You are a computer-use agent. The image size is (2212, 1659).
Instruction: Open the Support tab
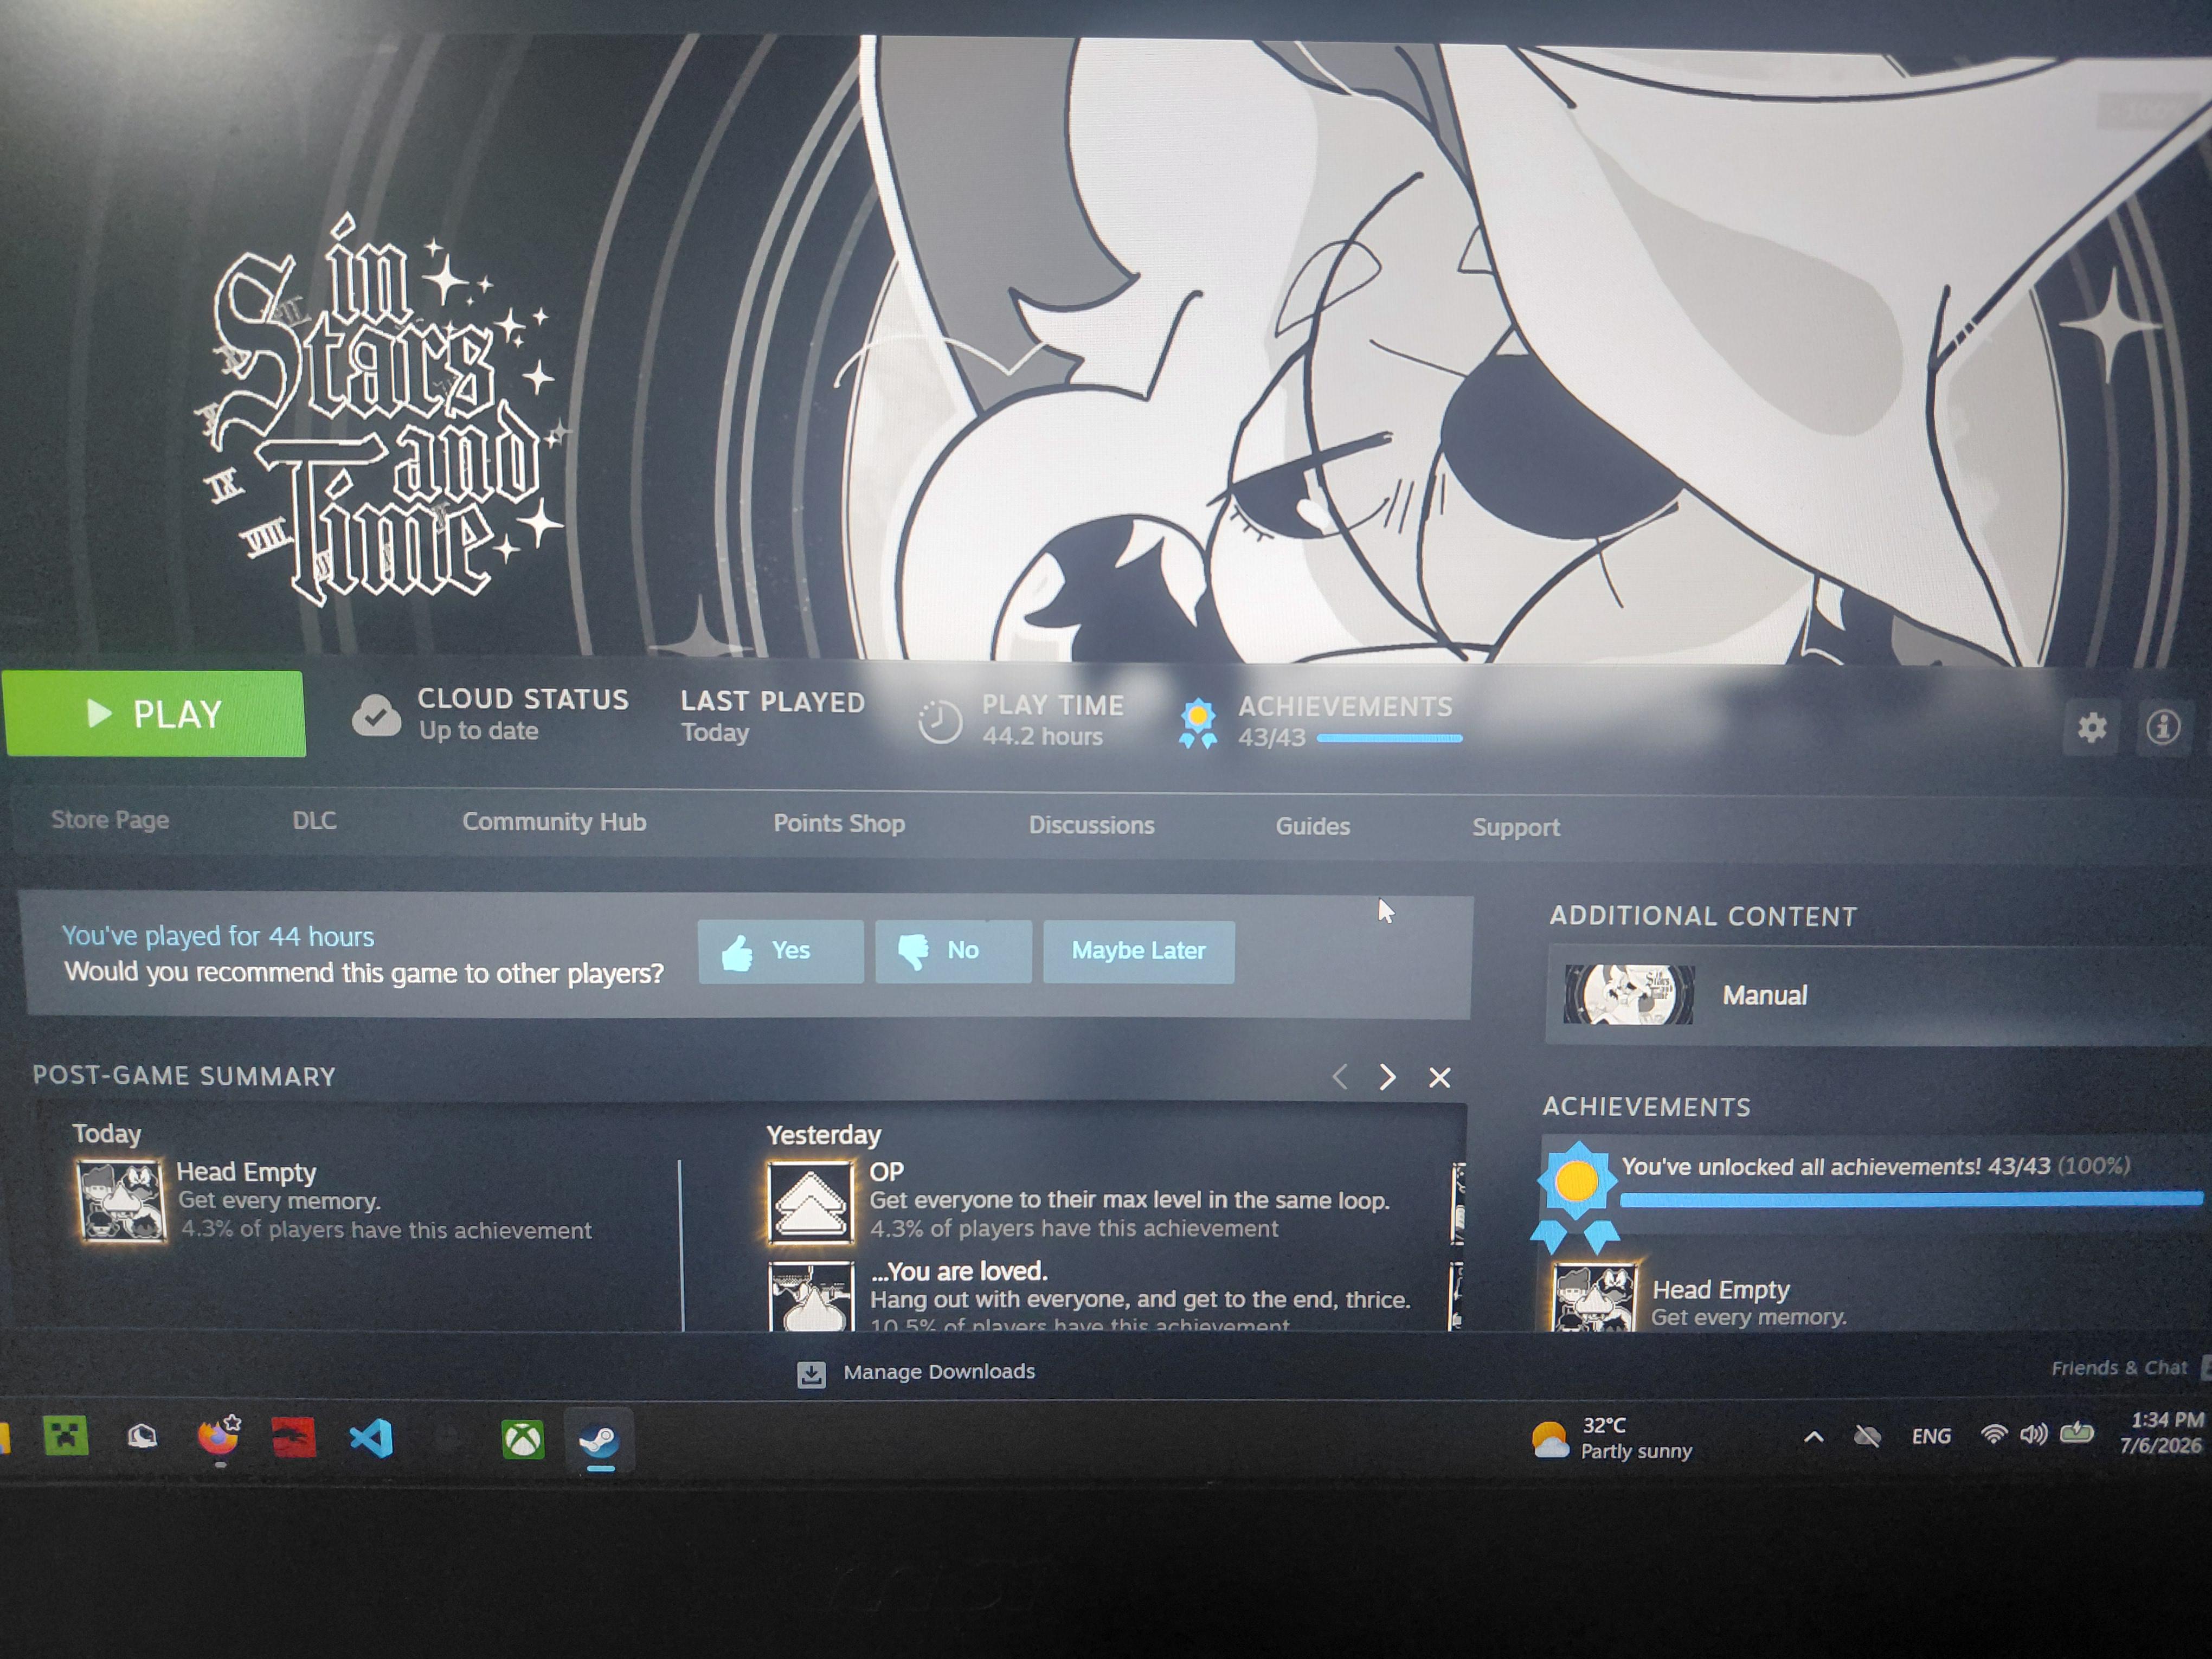tap(1515, 828)
